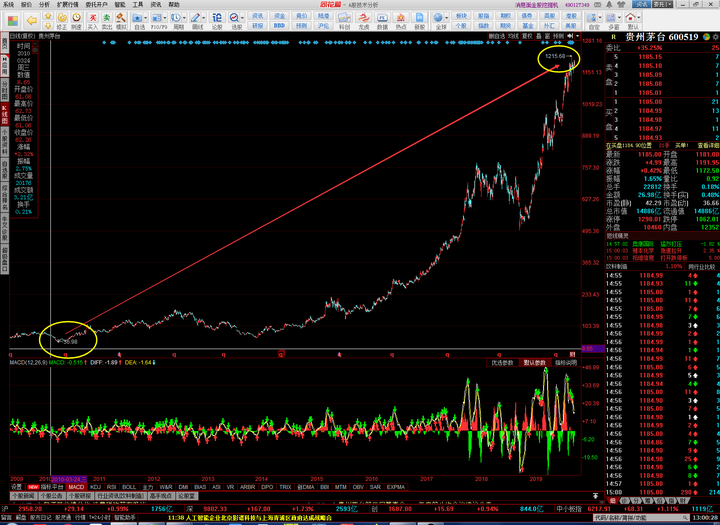
Task: Toggle the 叠 overlay chart button
Action: coord(539,36)
